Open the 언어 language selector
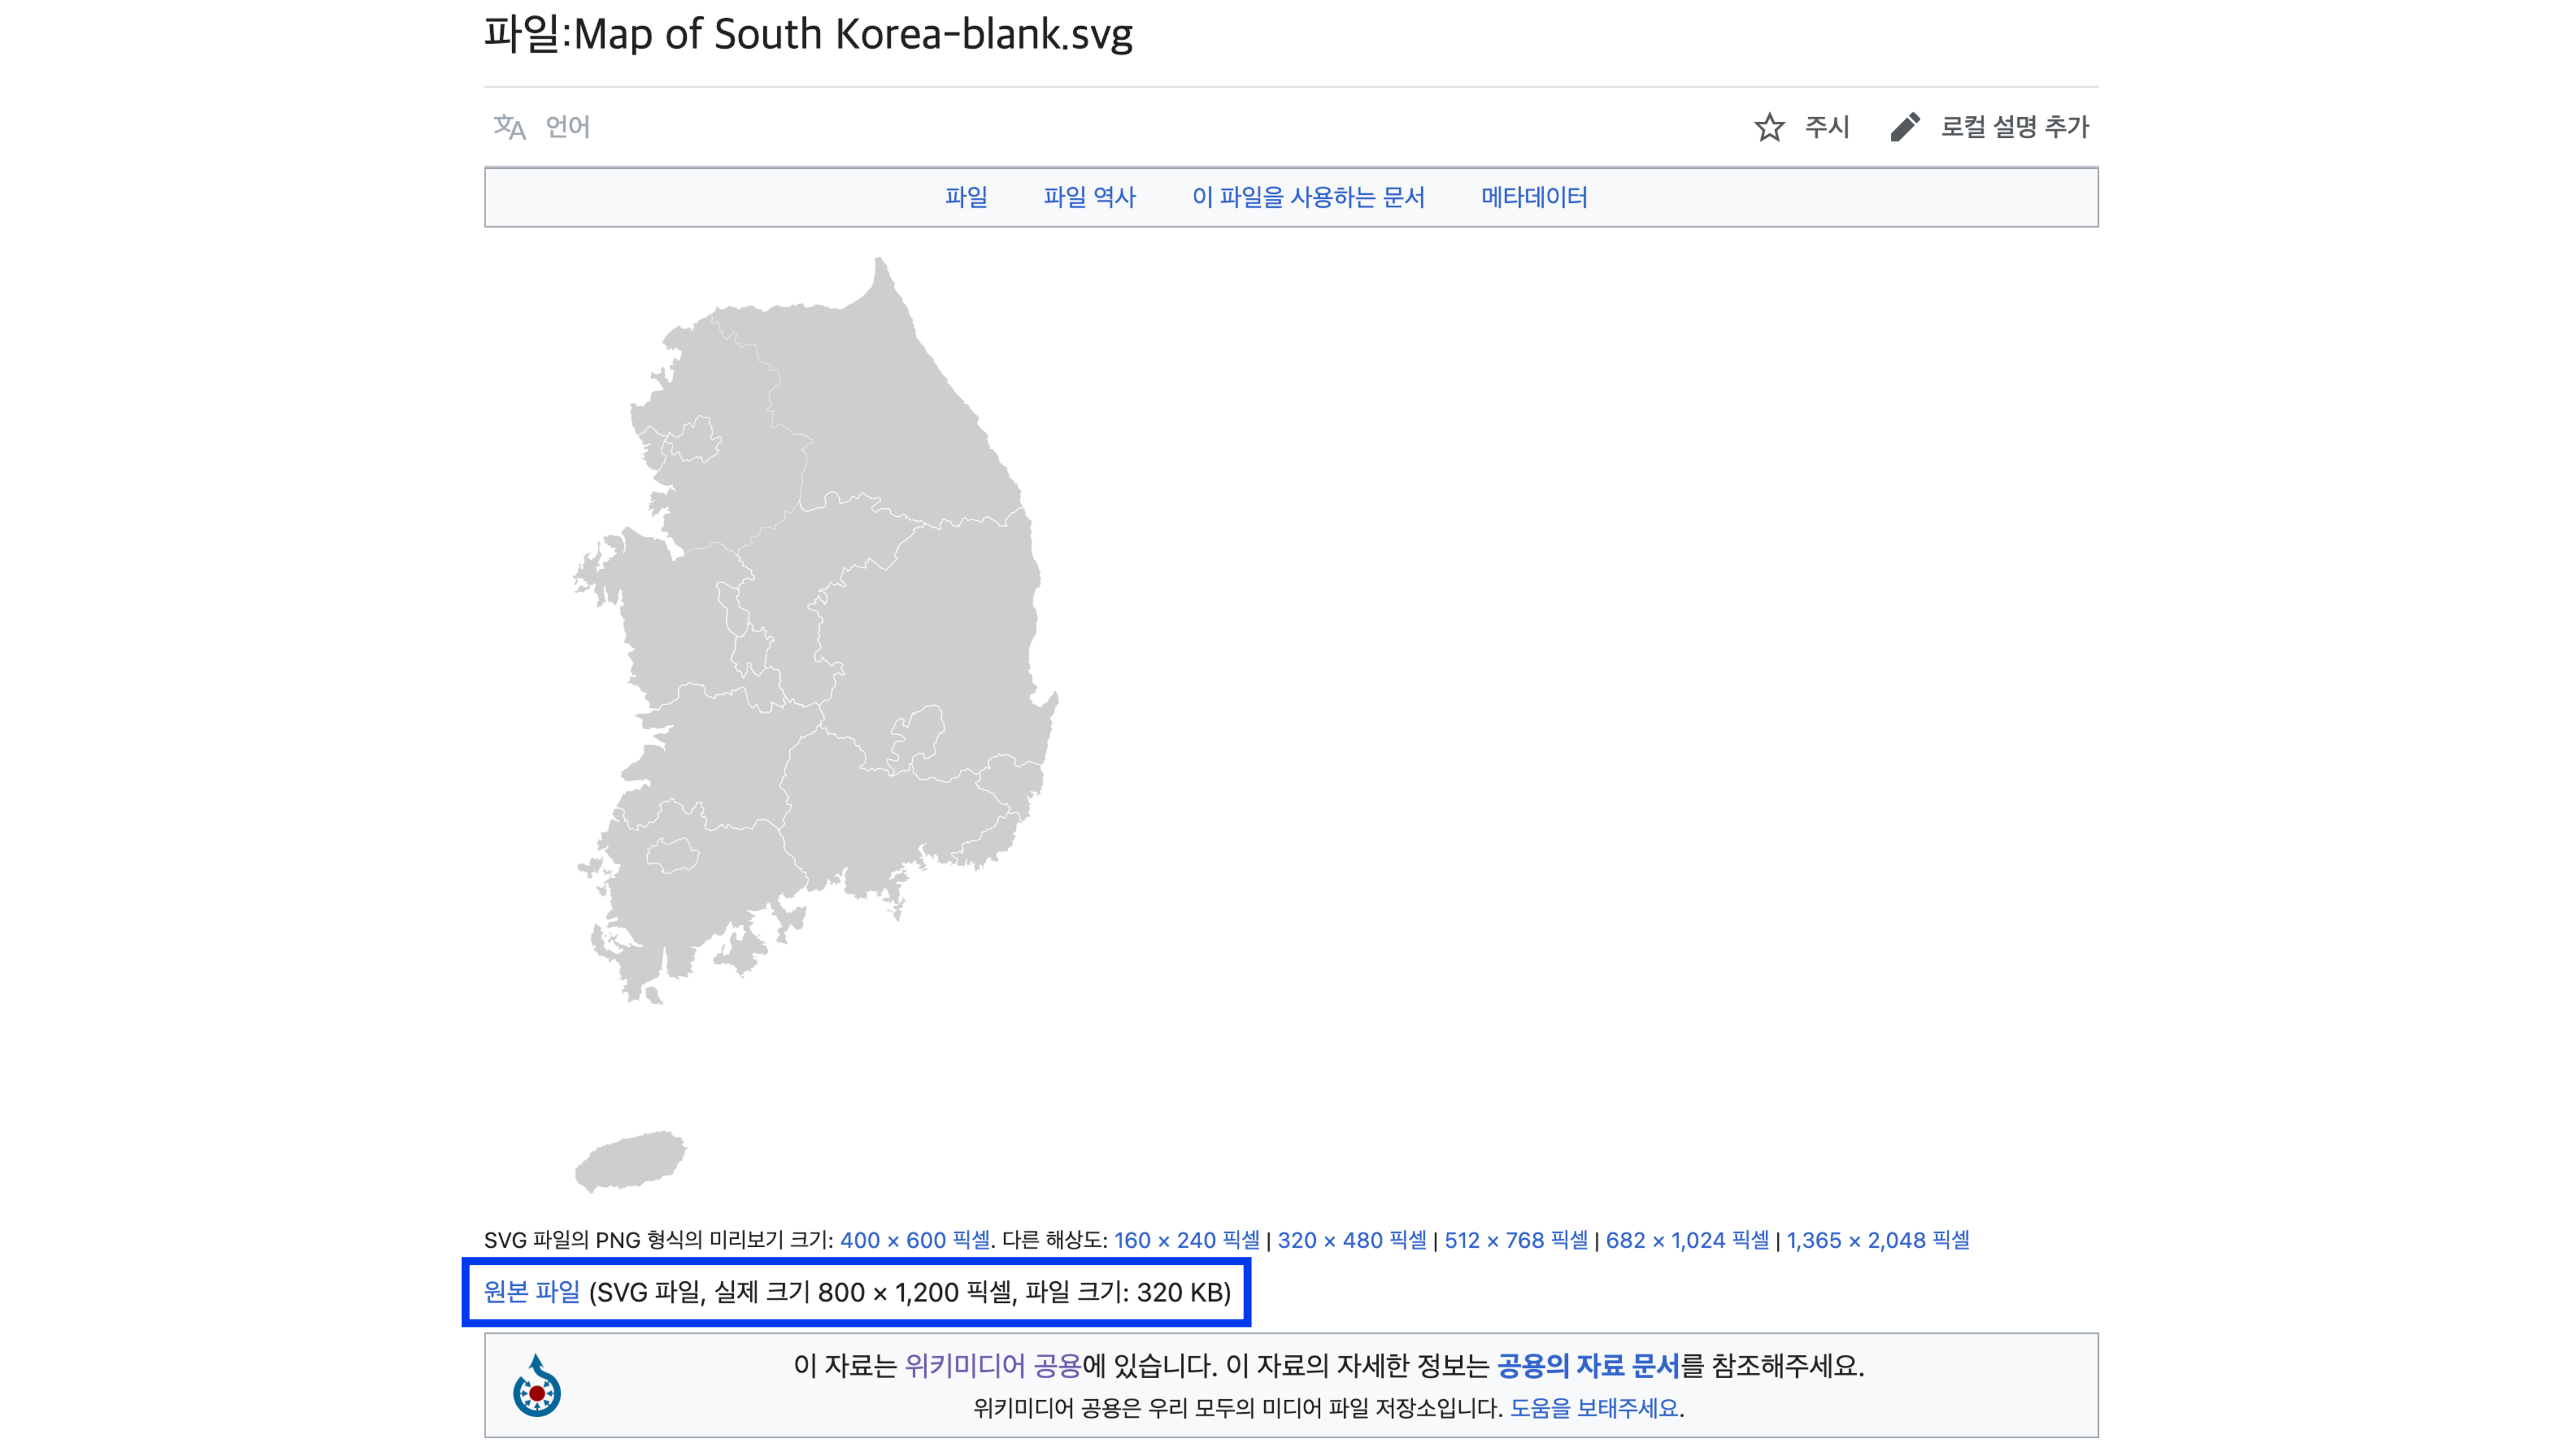The image size is (2576, 1449). click(567, 127)
